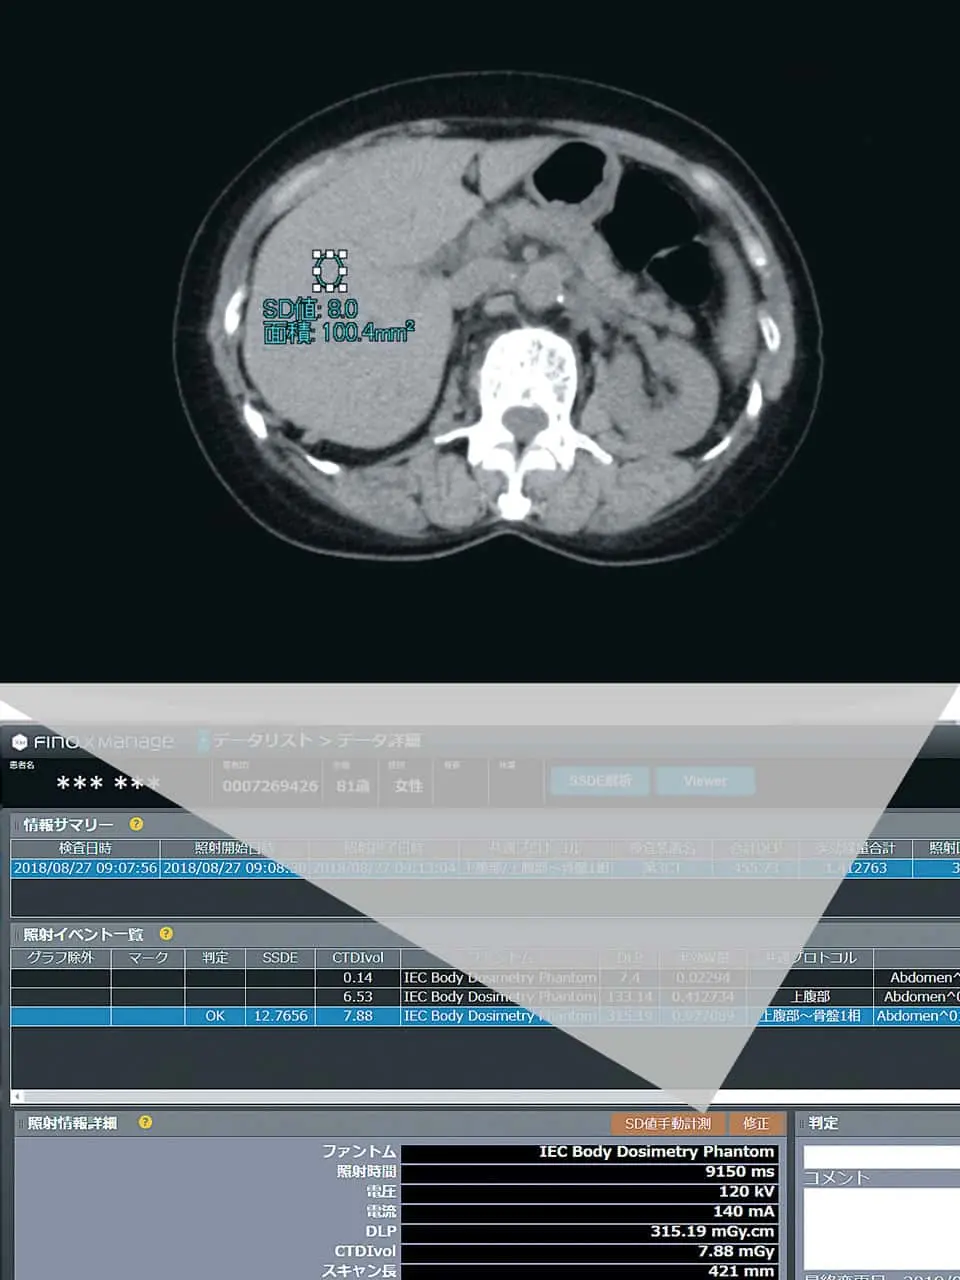Click the help icon beside 照射イベント一覧
Screen dimensions: 960x1280
coord(166,934)
